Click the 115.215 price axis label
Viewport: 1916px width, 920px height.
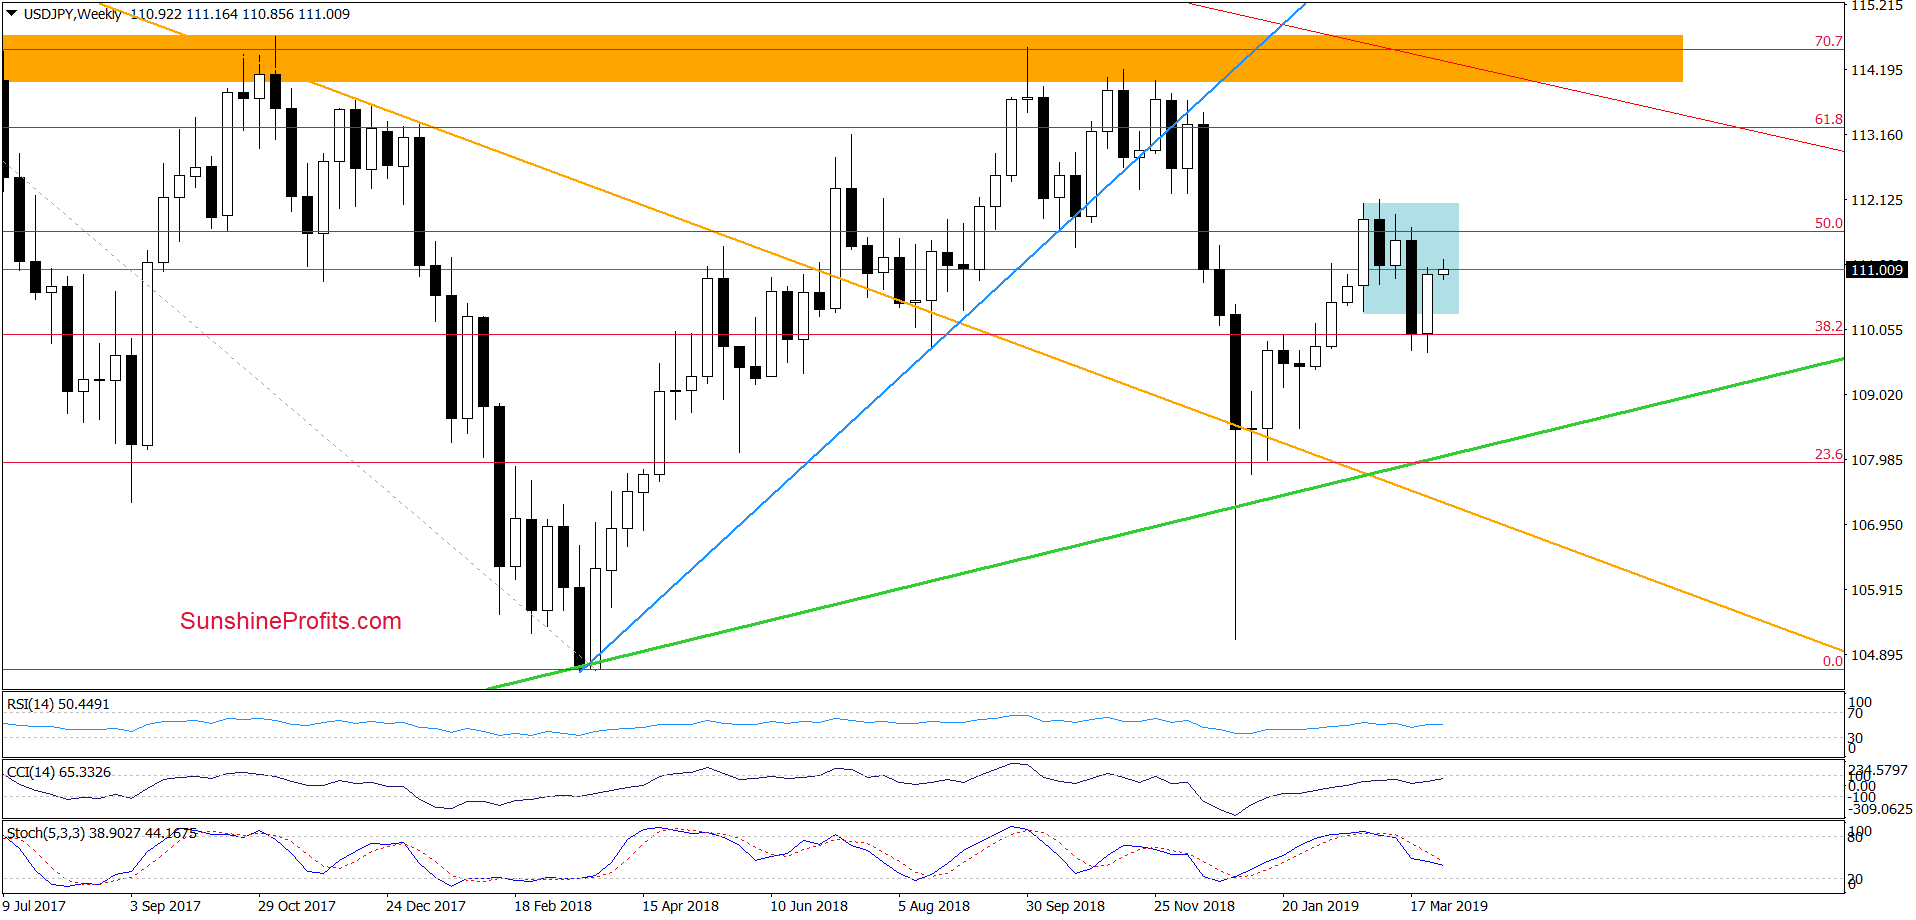coord(1877,6)
